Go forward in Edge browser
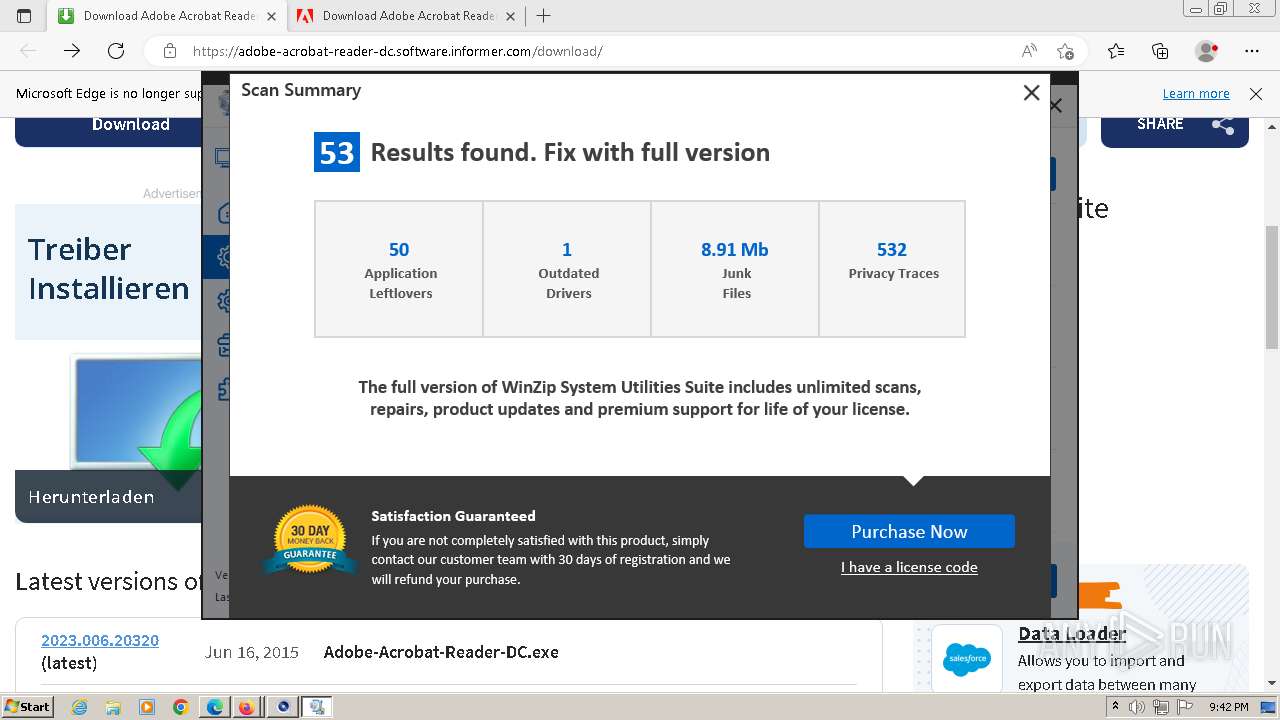The width and height of the screenshot is (1280, 720). (x=72, y=51)
